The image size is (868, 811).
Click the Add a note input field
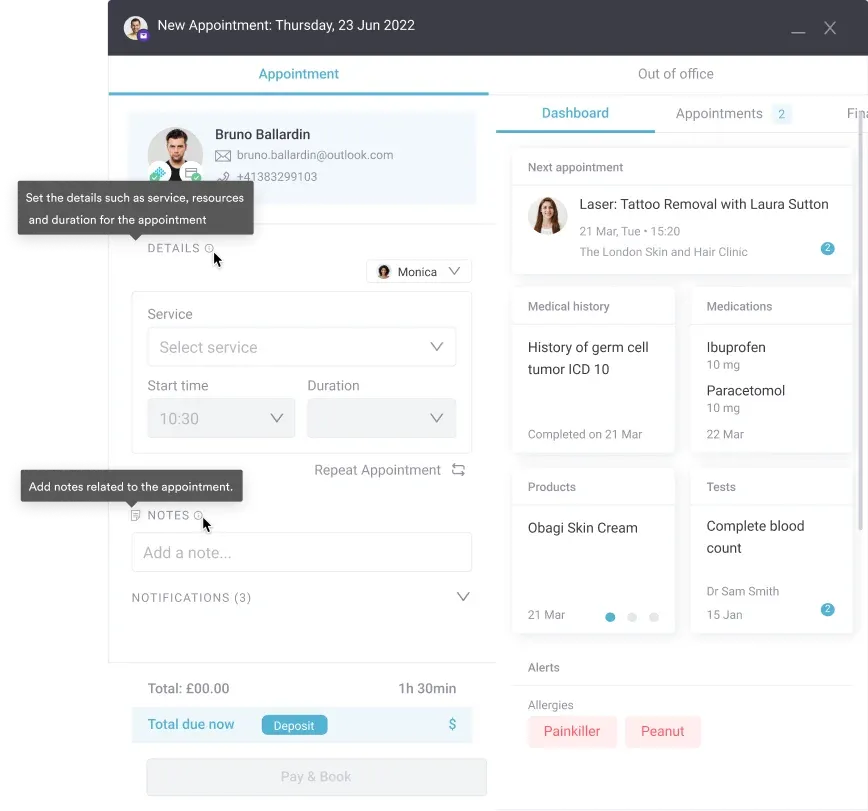[301, 551]
